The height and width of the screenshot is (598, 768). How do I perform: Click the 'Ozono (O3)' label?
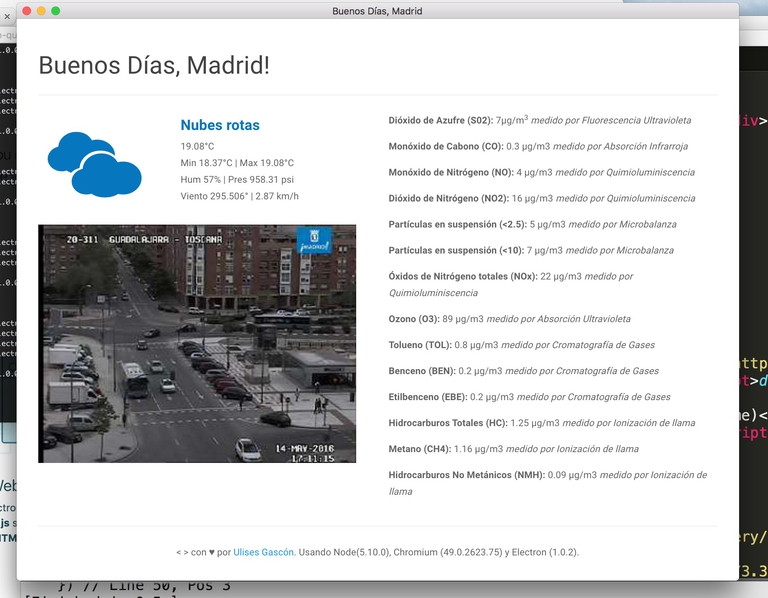tap(414, 319)
